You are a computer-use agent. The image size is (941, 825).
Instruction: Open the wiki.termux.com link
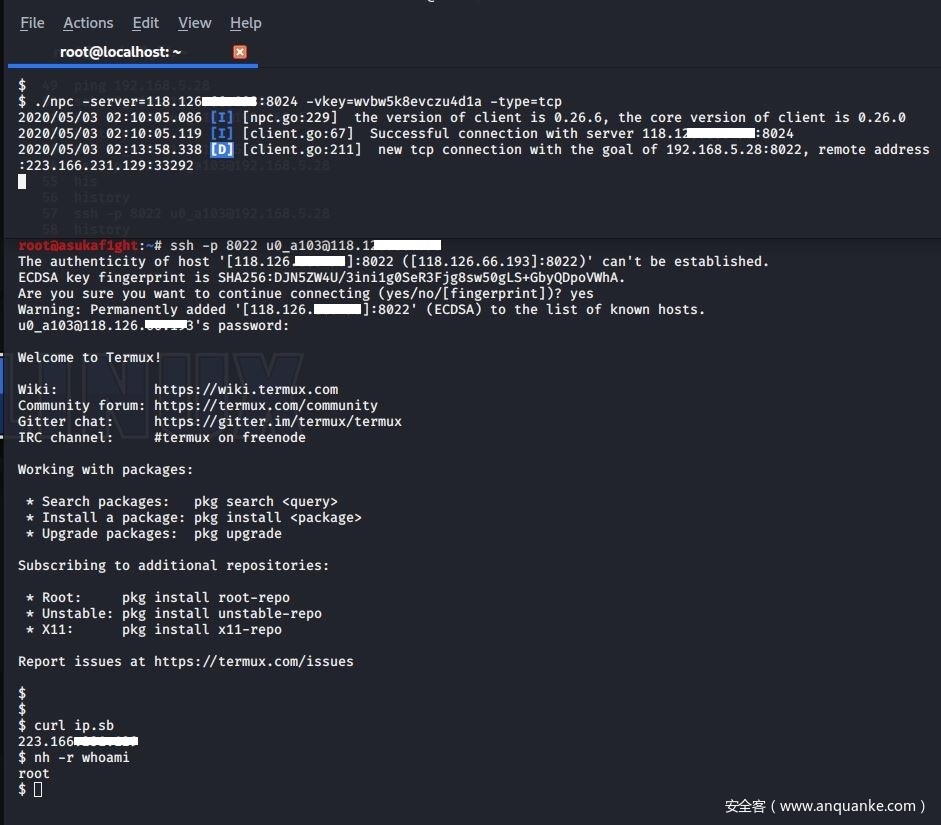tap(246, 389)
